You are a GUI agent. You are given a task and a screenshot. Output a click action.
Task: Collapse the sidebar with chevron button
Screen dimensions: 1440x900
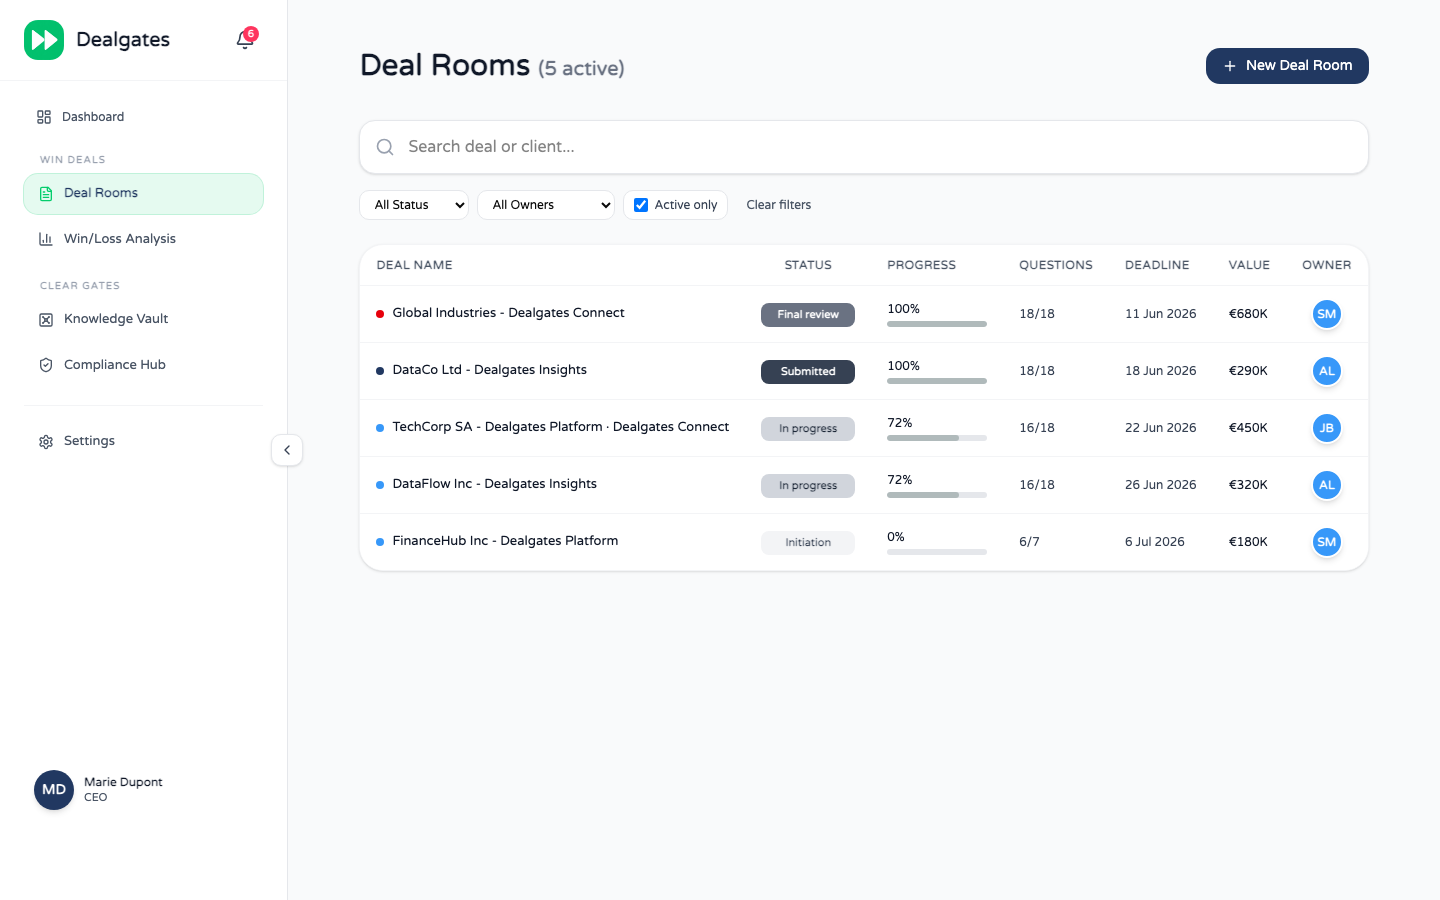click(x=287, y=450)
